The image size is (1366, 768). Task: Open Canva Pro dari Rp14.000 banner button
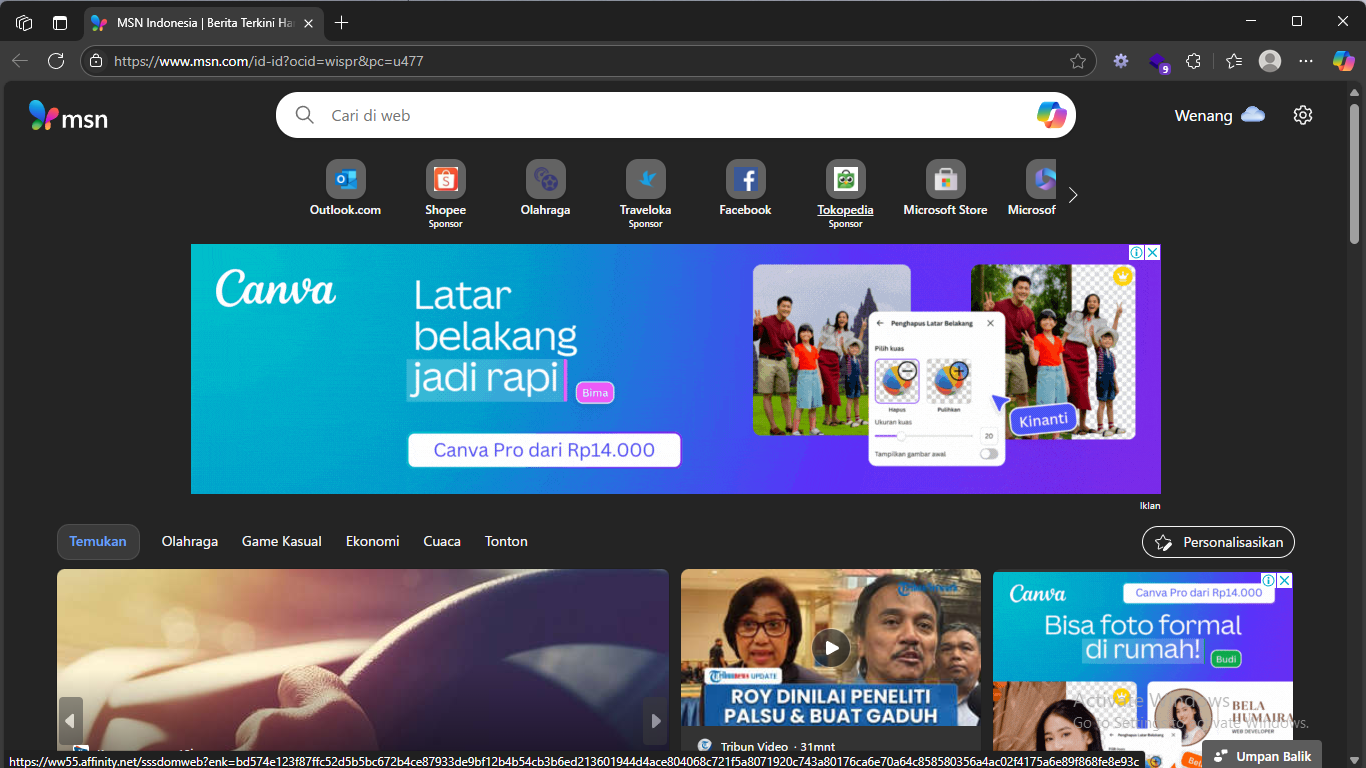544,450
